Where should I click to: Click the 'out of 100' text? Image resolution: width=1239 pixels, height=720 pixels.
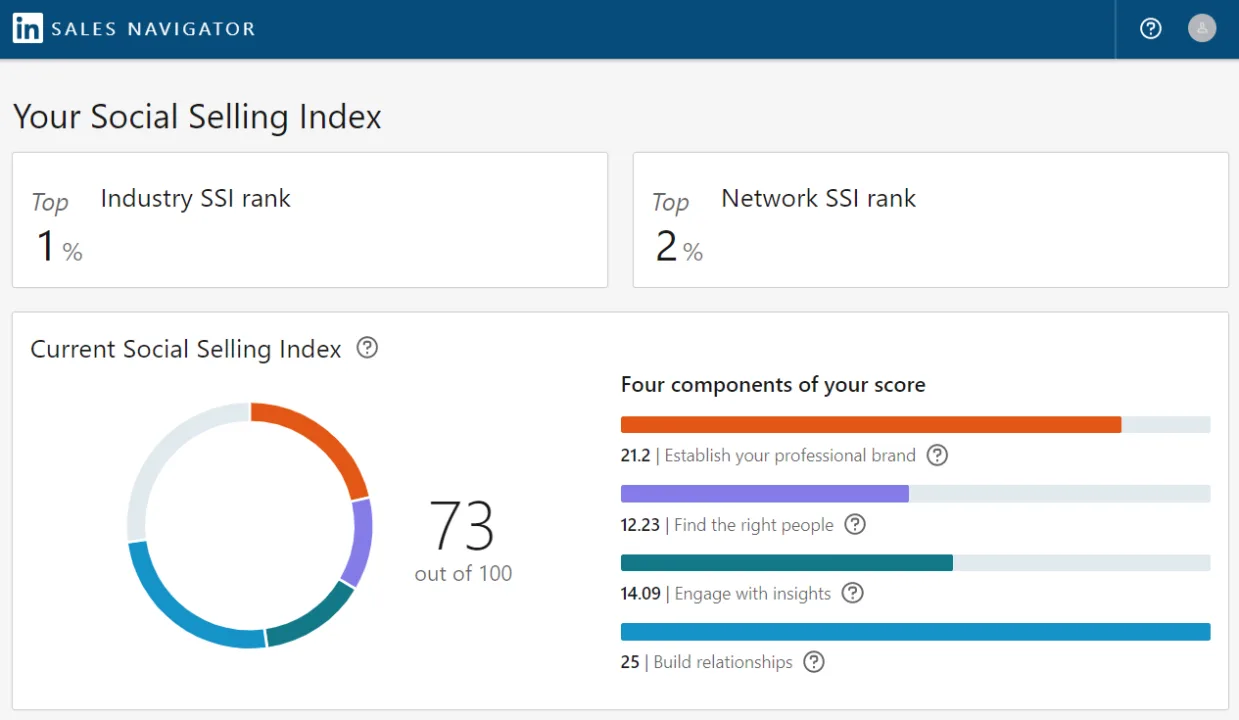[x=463, y=574]
